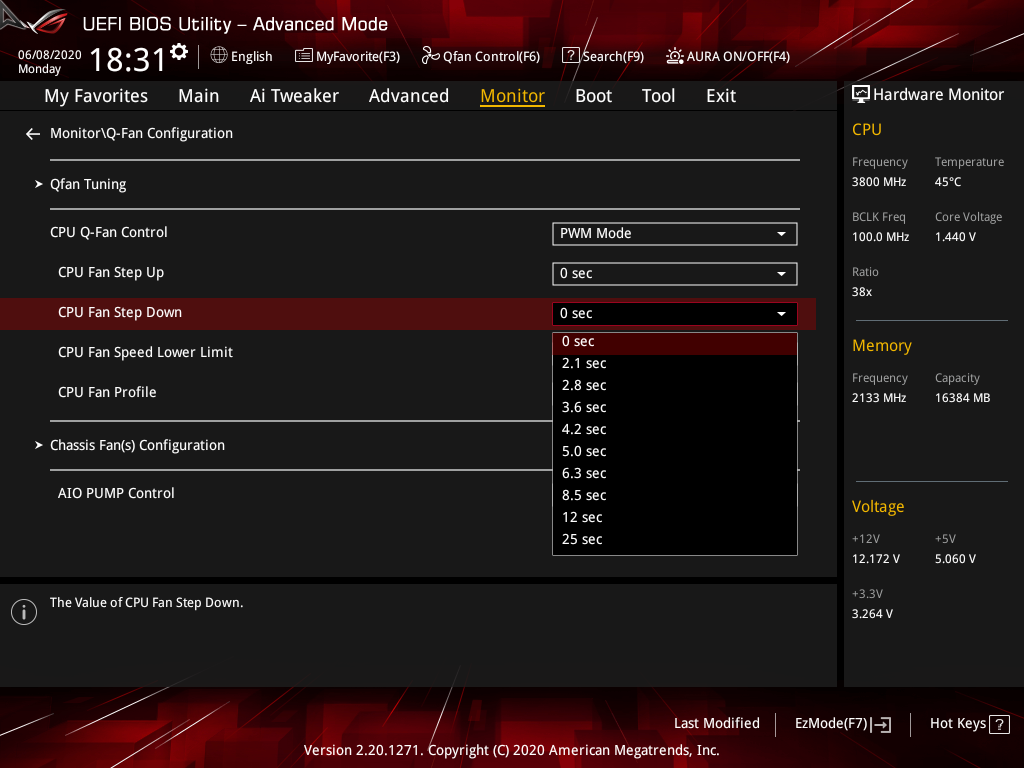Open CPU Q-Fan Control PWM Mode dropdown
This screenshot has width=1024, height=768.
click(675, 234)
